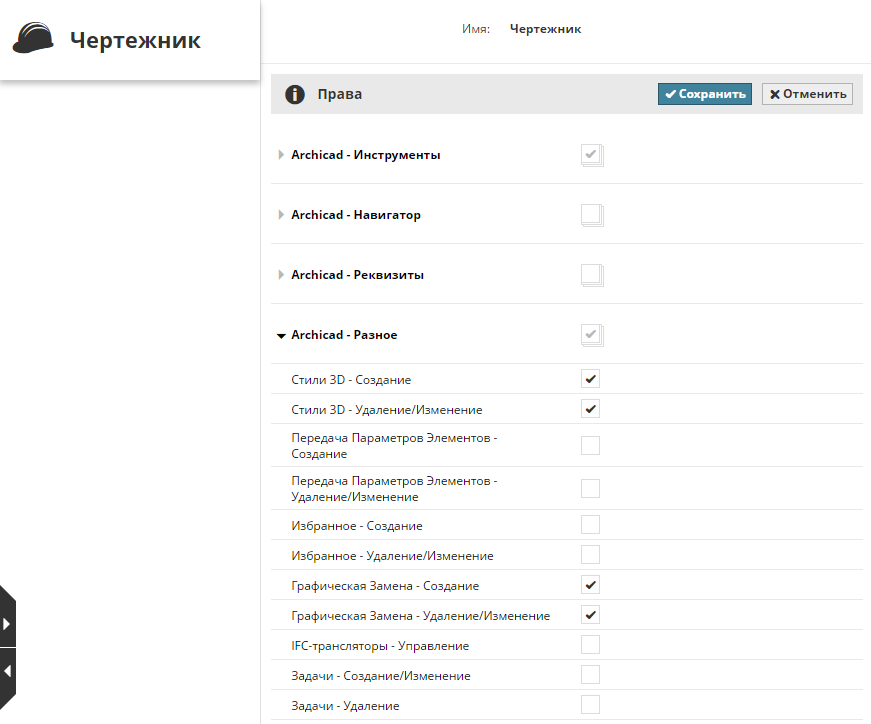Enable IFC-трансляторы - Управление checkbox
871x724 pixels.
(591, 645)
